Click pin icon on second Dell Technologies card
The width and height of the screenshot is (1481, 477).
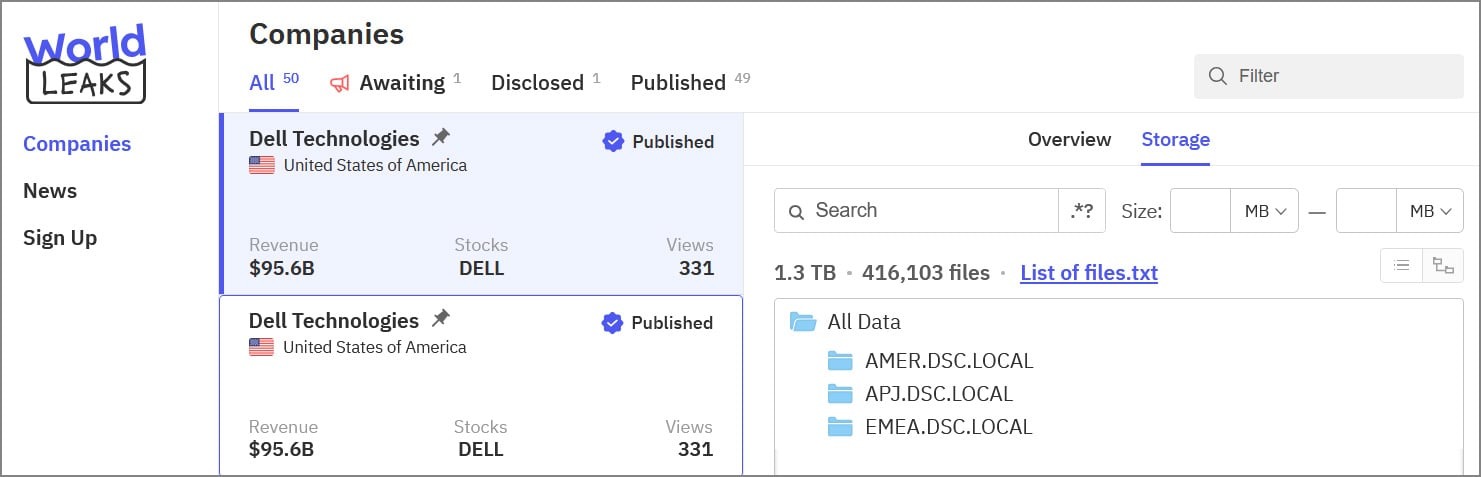440,320
